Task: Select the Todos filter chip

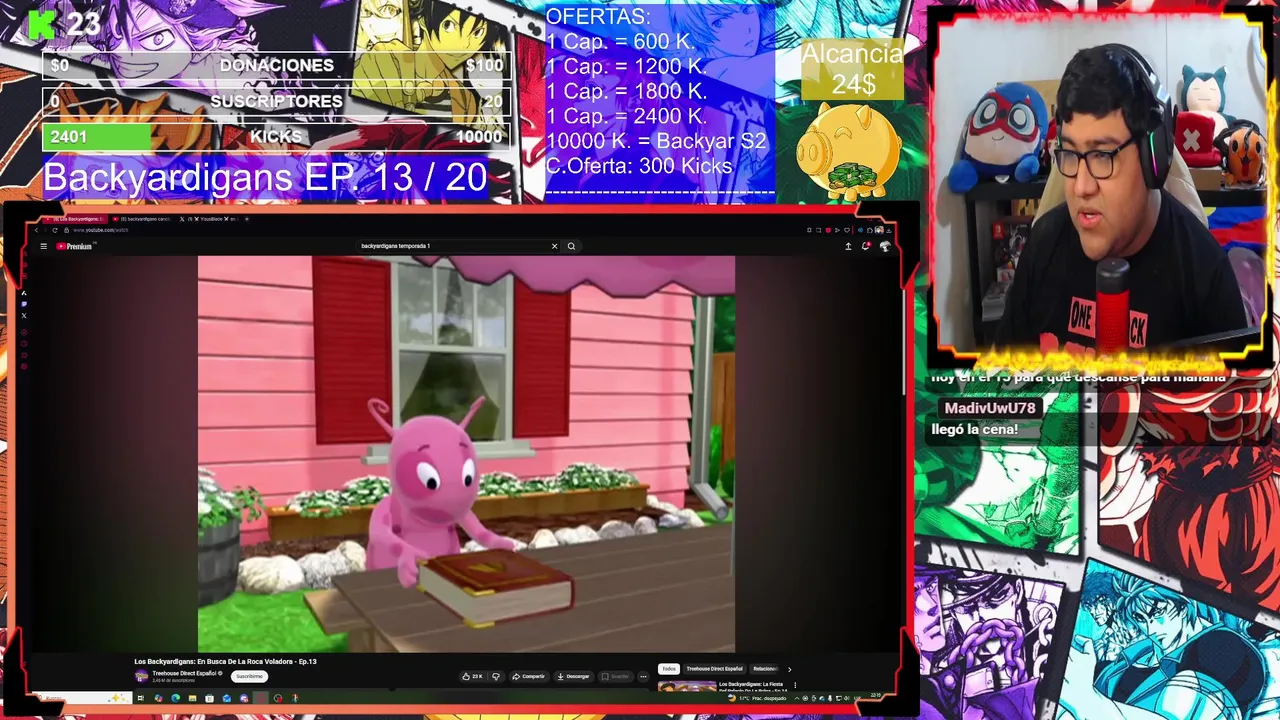Action: [x=669, y=669]
